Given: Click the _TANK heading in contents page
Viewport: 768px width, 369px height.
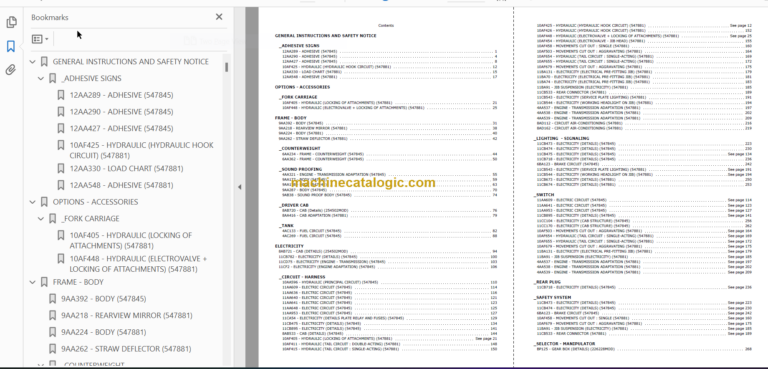Looking at the screenshot, I should pos(287,225).
